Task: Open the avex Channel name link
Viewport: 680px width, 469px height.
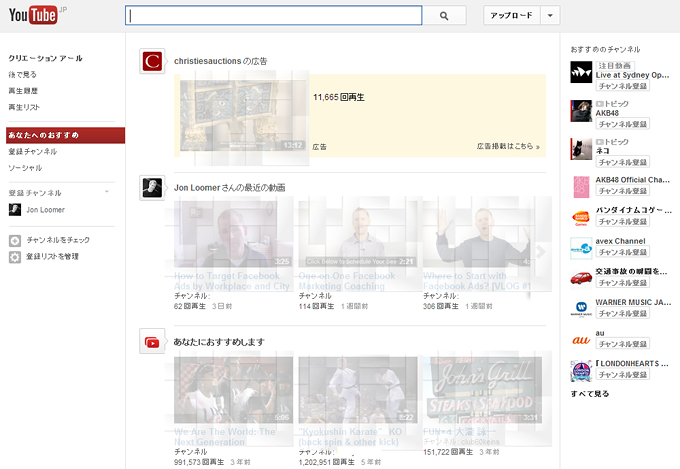Action: coord(620,241)
